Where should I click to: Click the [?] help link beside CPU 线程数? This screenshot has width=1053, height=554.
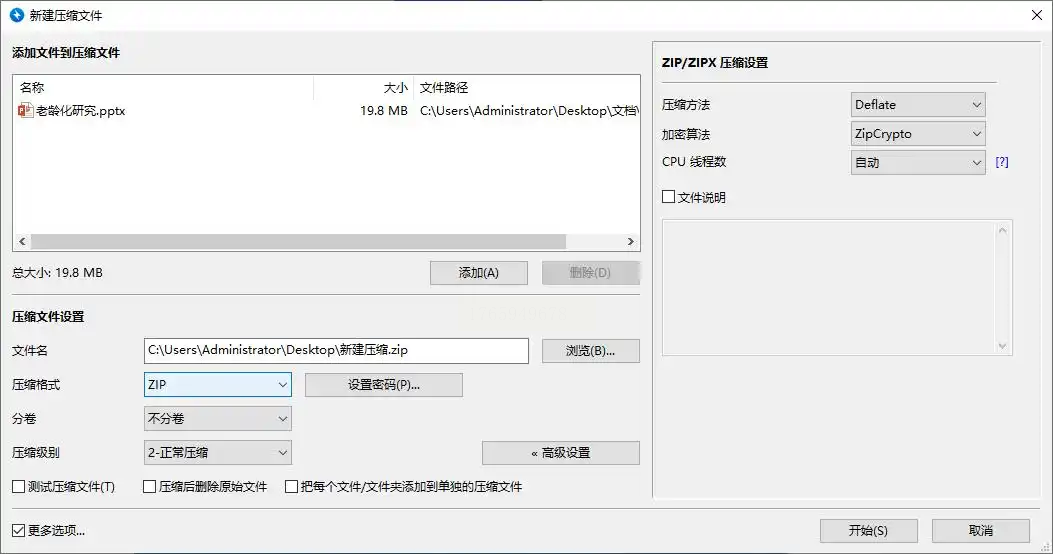click(1001, 162)
